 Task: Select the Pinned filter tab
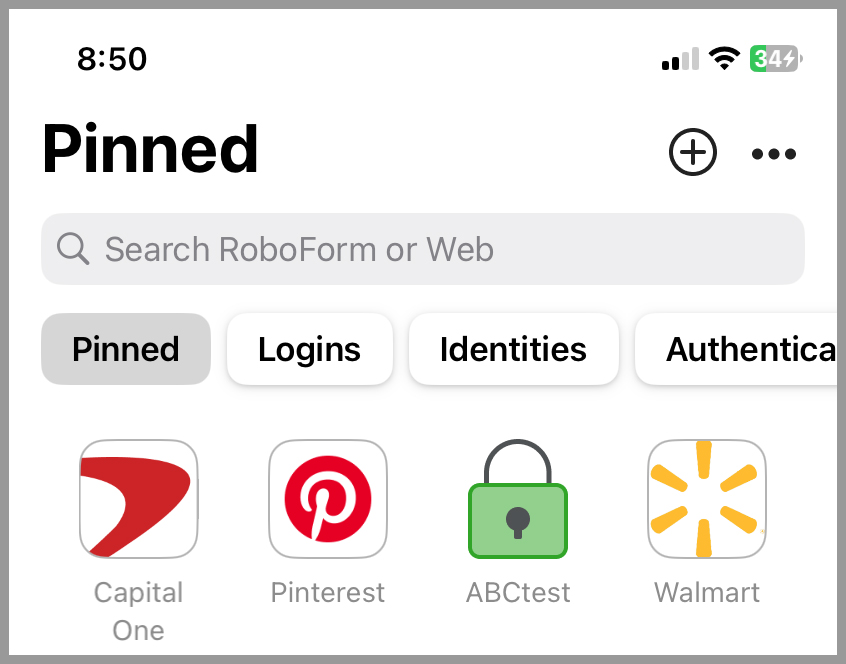pos(126,349)
